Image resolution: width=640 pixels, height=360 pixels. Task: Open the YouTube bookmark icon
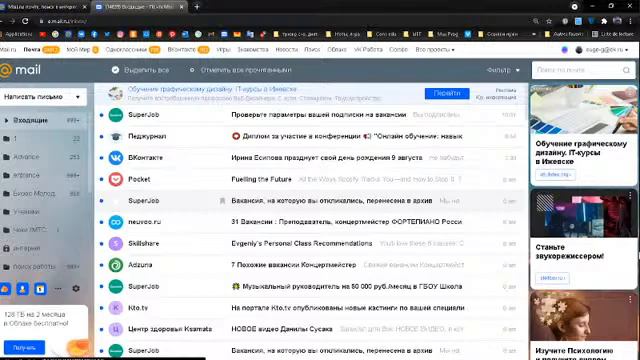tap(42, 34)
